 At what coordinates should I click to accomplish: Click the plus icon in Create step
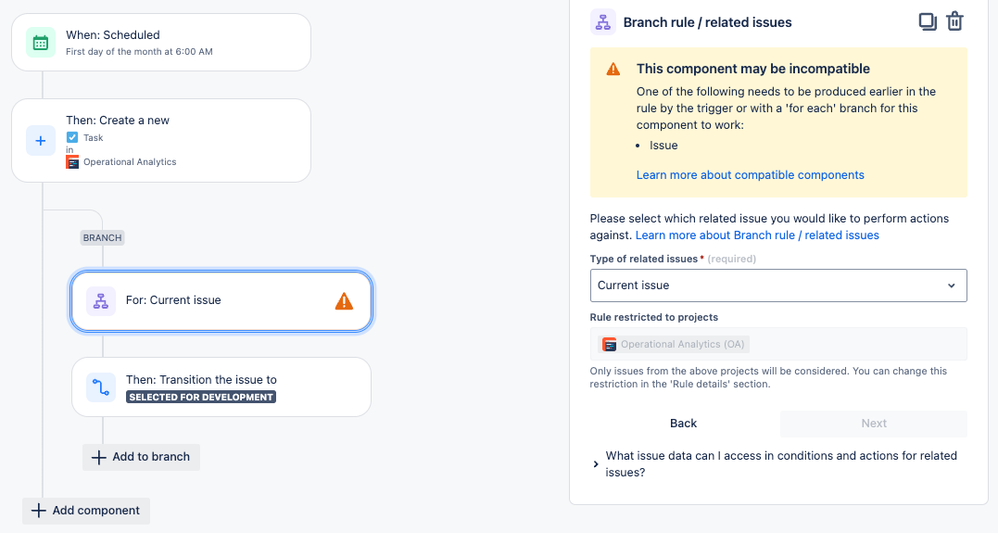[x=40, y=141]
